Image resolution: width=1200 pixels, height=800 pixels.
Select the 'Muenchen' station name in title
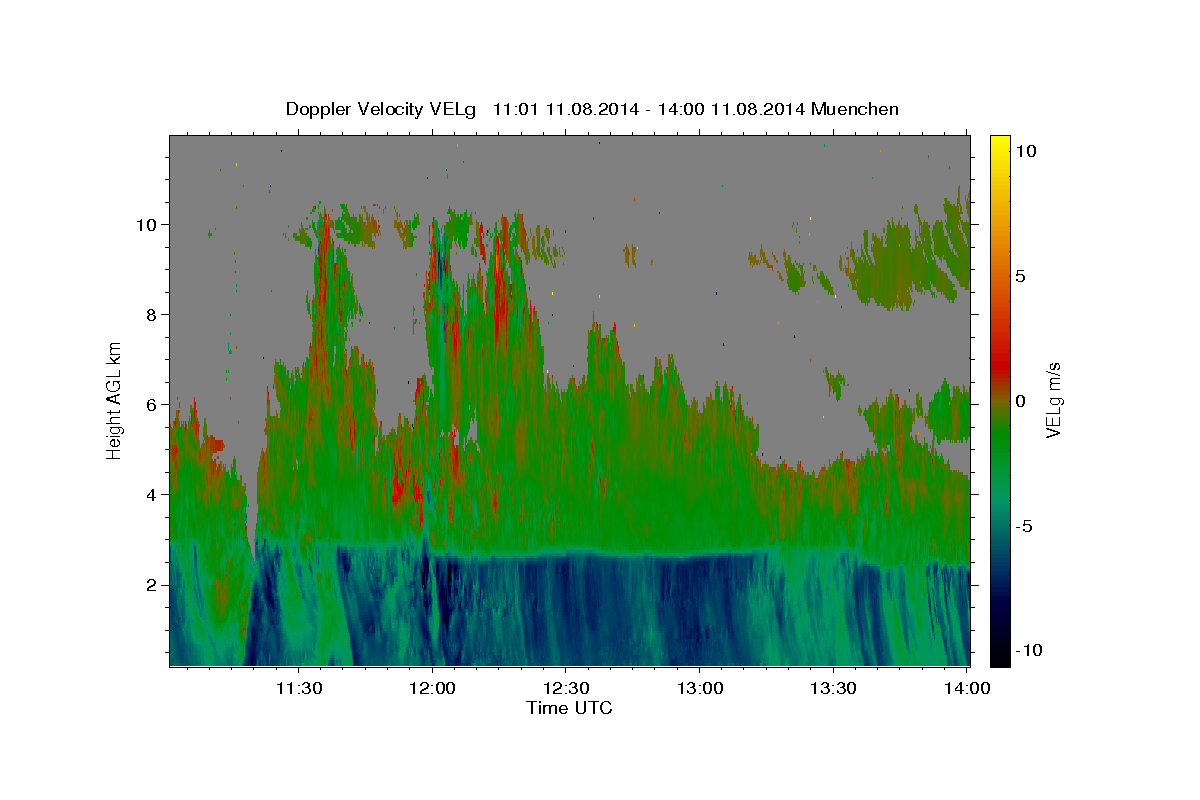tap(855, 109)
